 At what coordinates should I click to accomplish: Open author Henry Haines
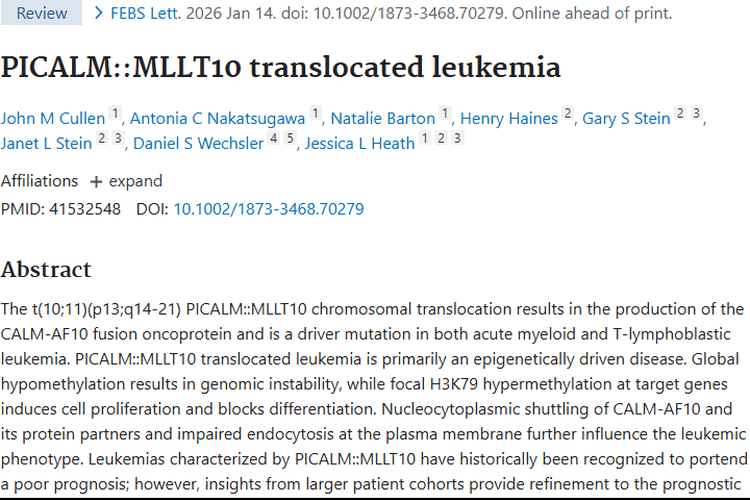coord(508,118)
